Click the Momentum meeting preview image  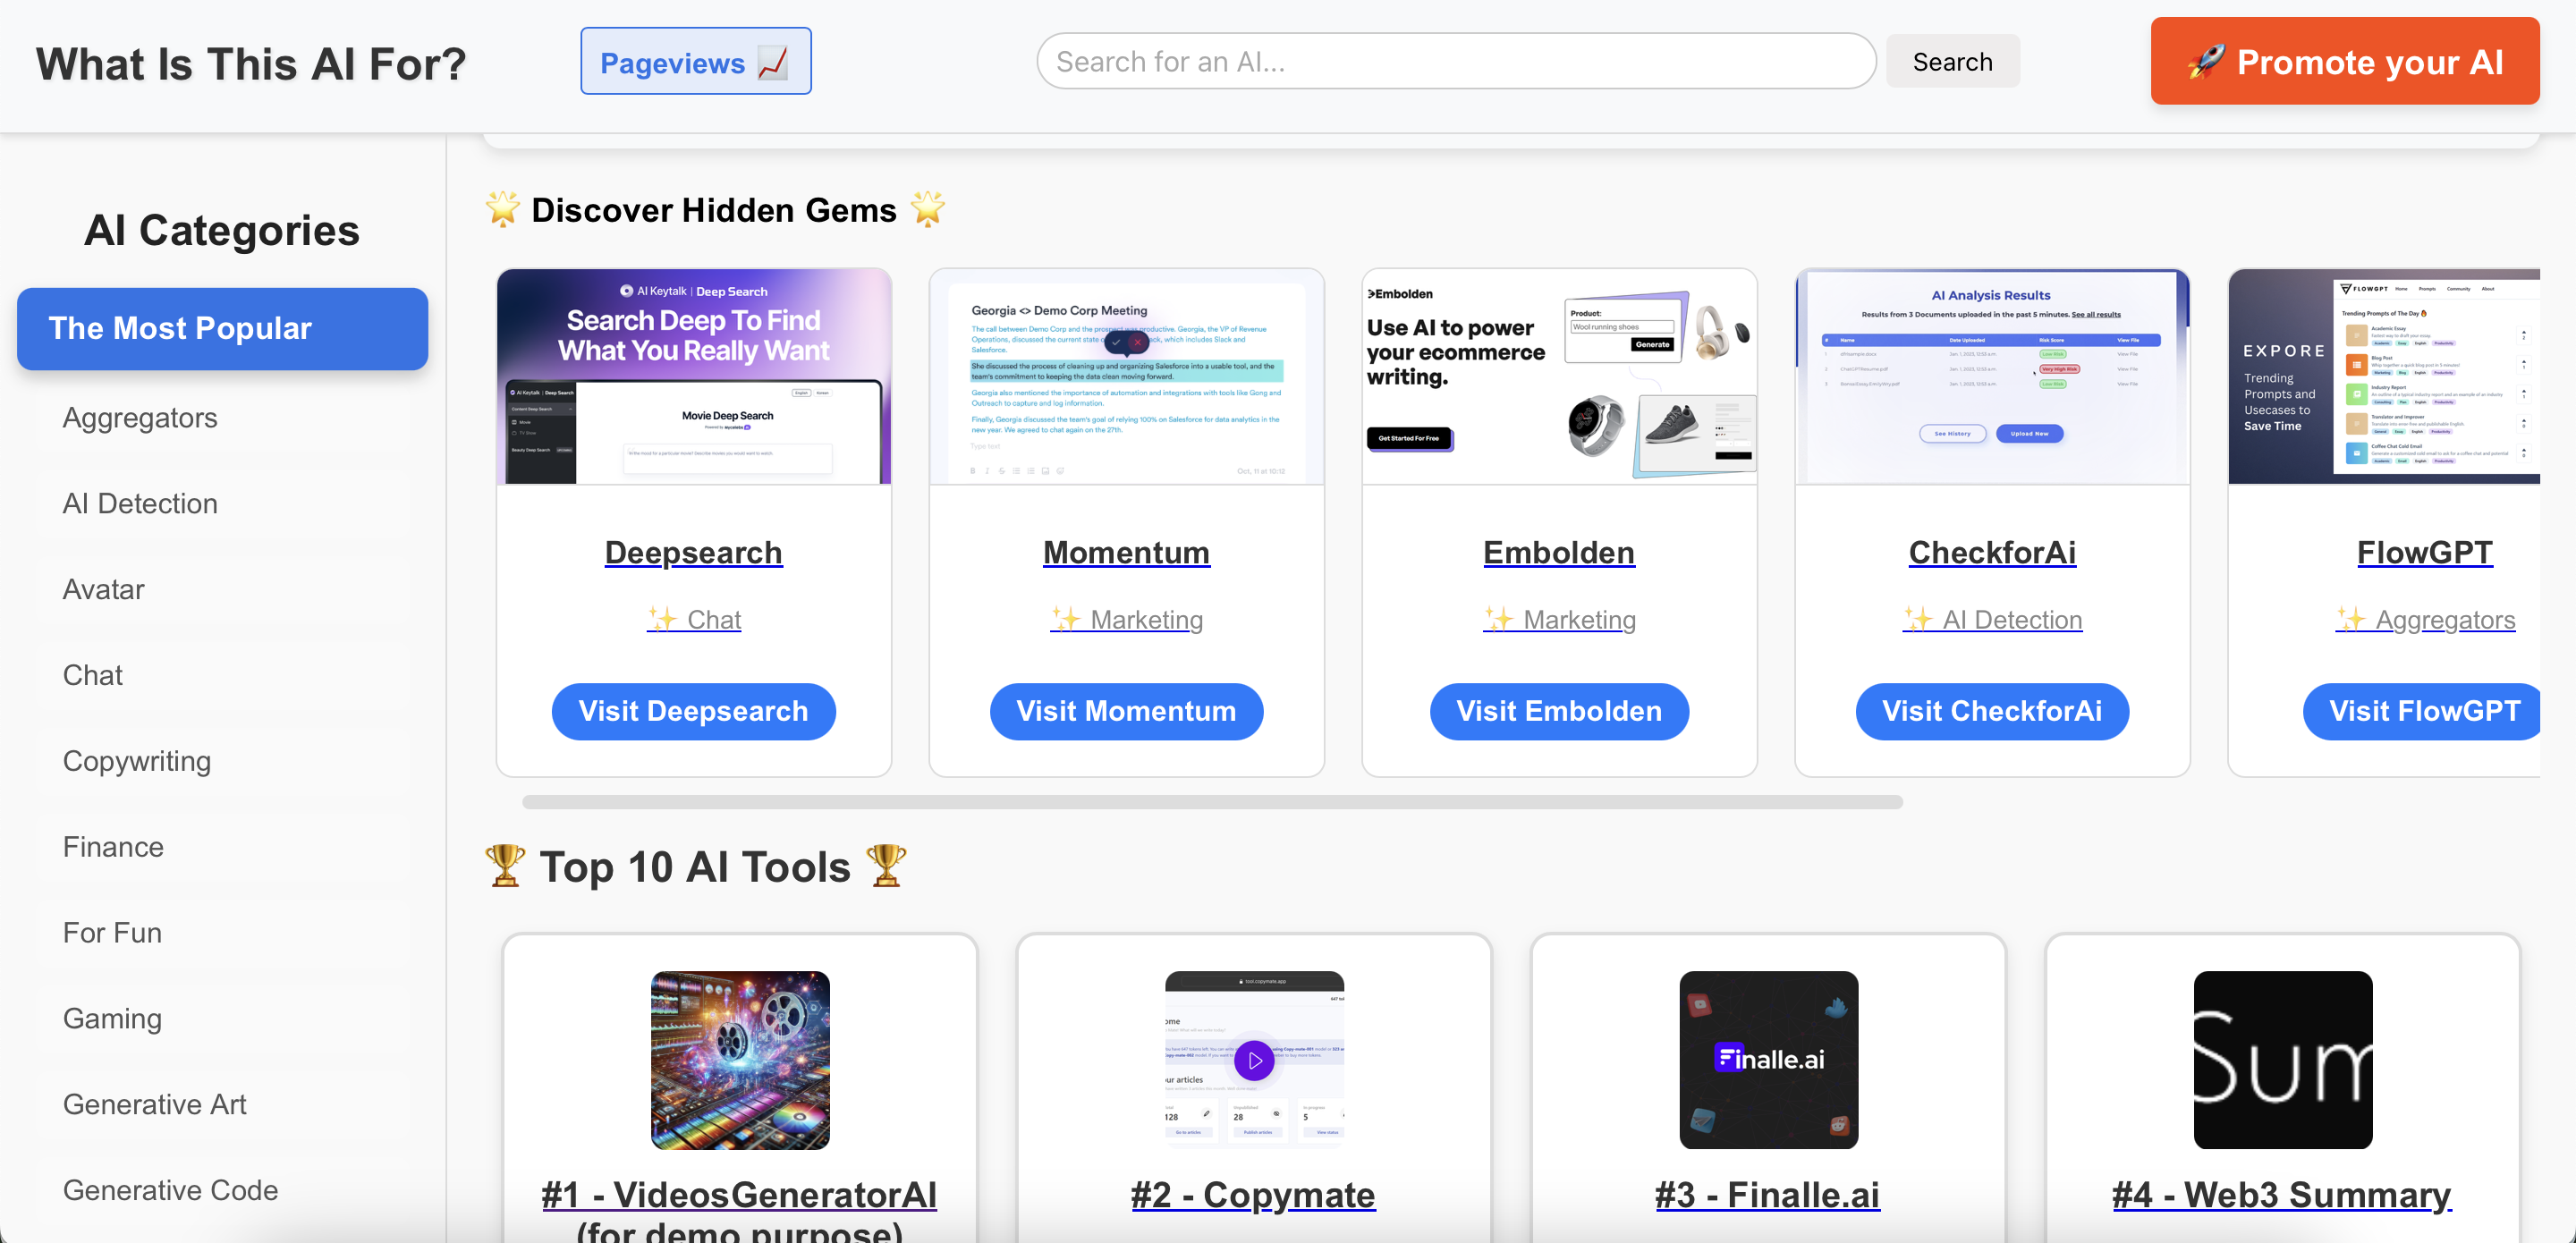tap(1126, 376)
